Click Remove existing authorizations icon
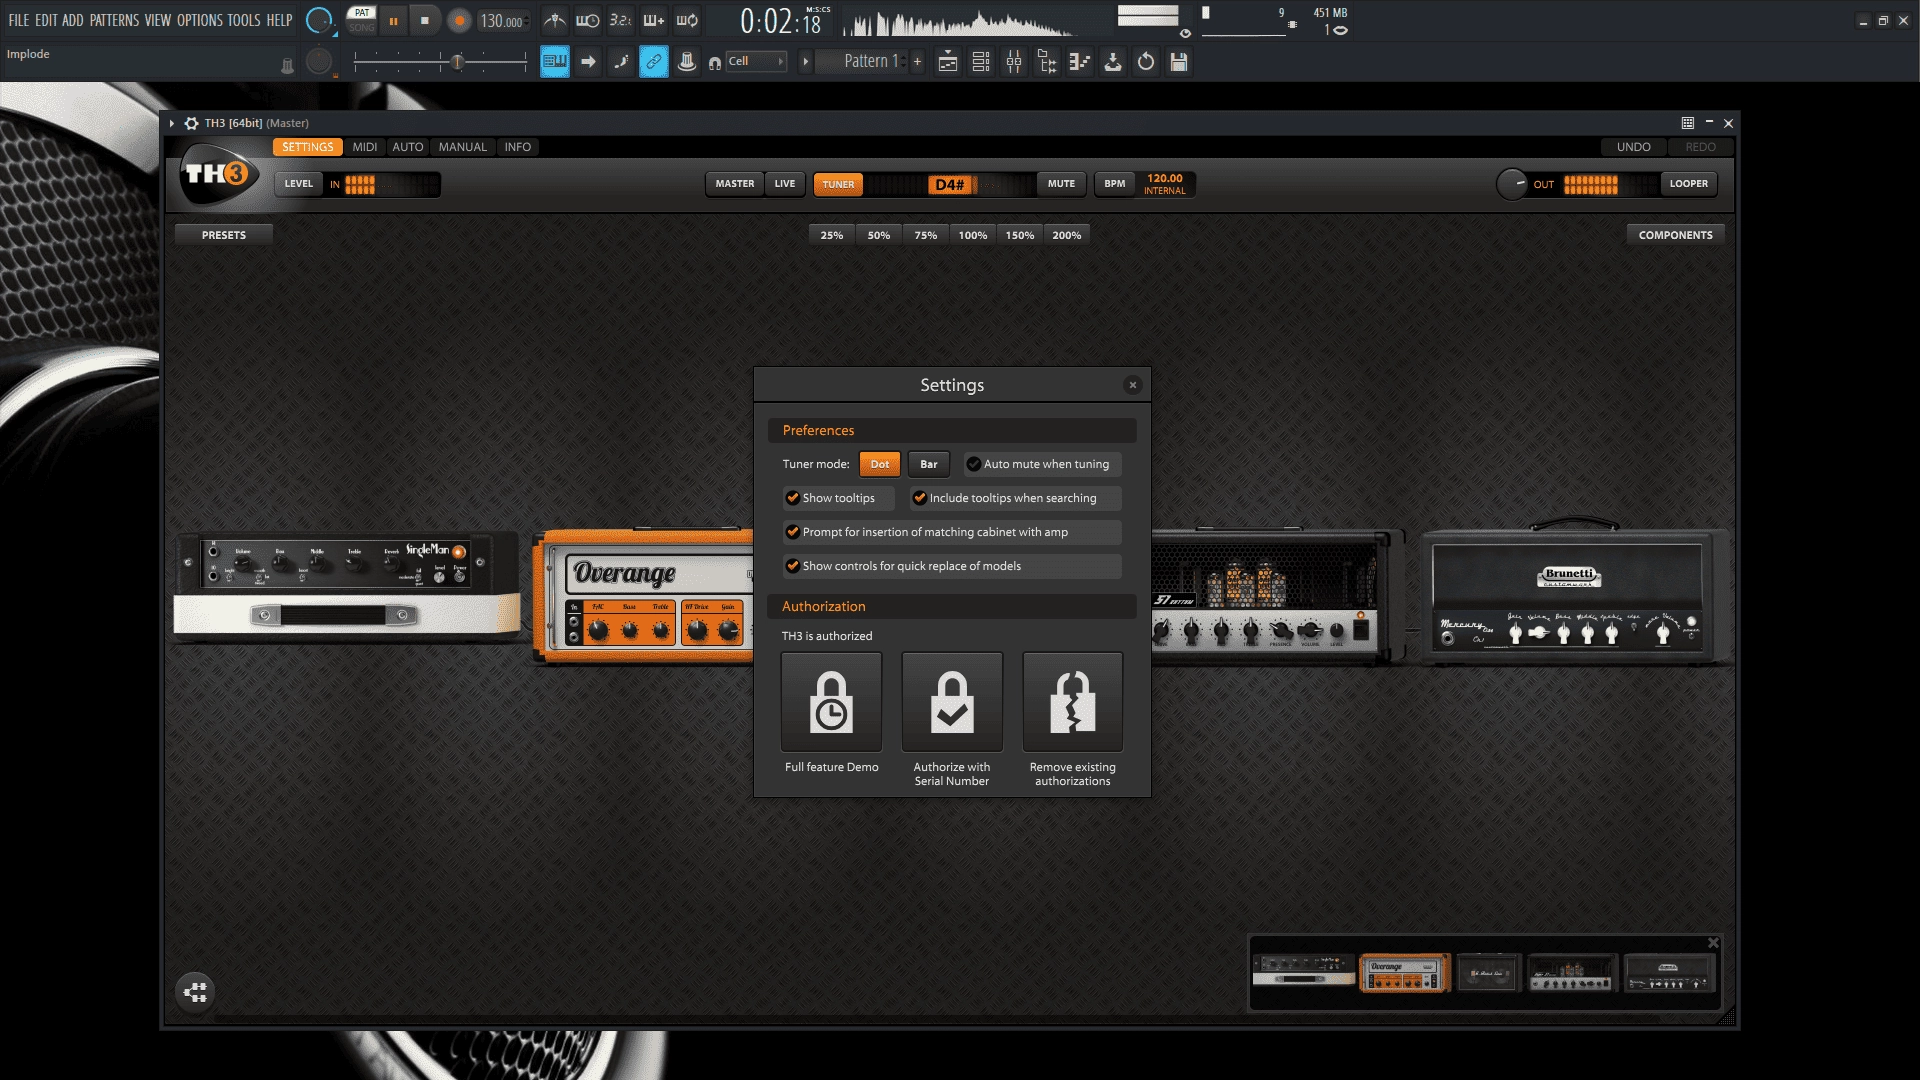 [1073, 702]
